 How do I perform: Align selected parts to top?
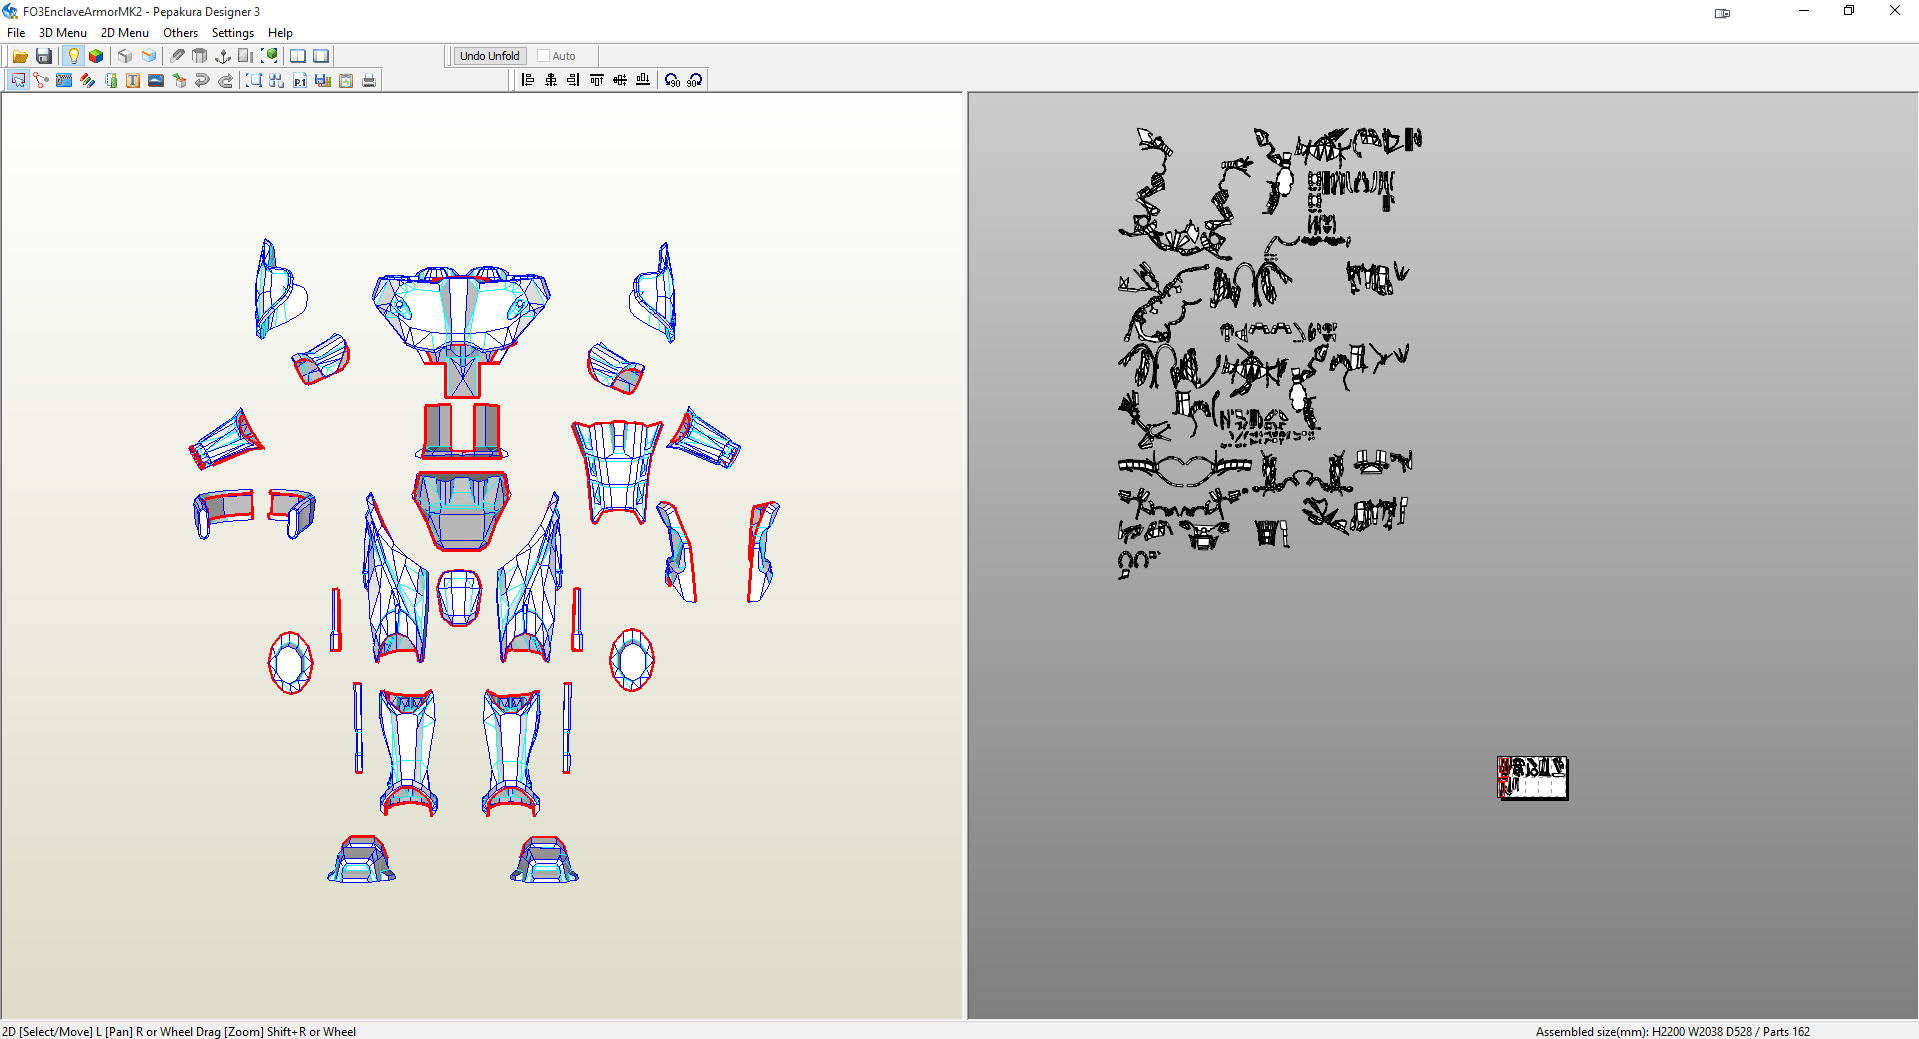point(597,80)
